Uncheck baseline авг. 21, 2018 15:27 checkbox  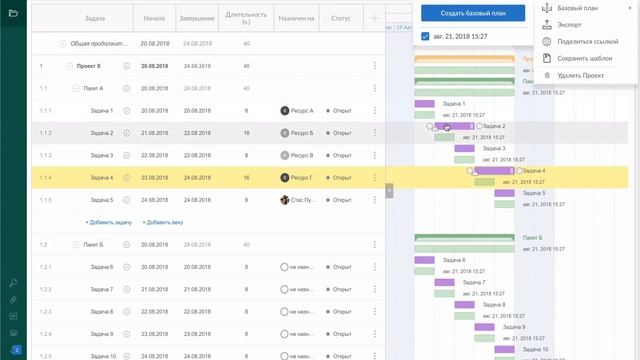coord(425,36)
